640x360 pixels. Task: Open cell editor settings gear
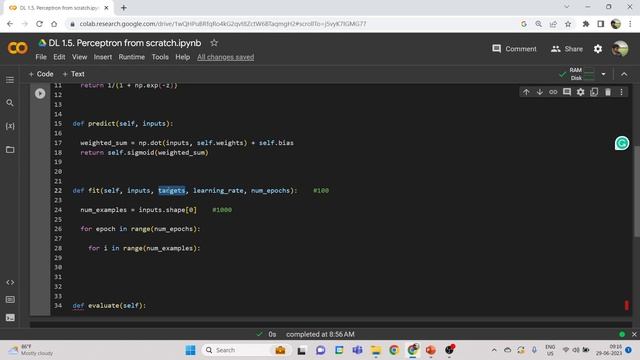pyautogui.click(x=580, y=92)
